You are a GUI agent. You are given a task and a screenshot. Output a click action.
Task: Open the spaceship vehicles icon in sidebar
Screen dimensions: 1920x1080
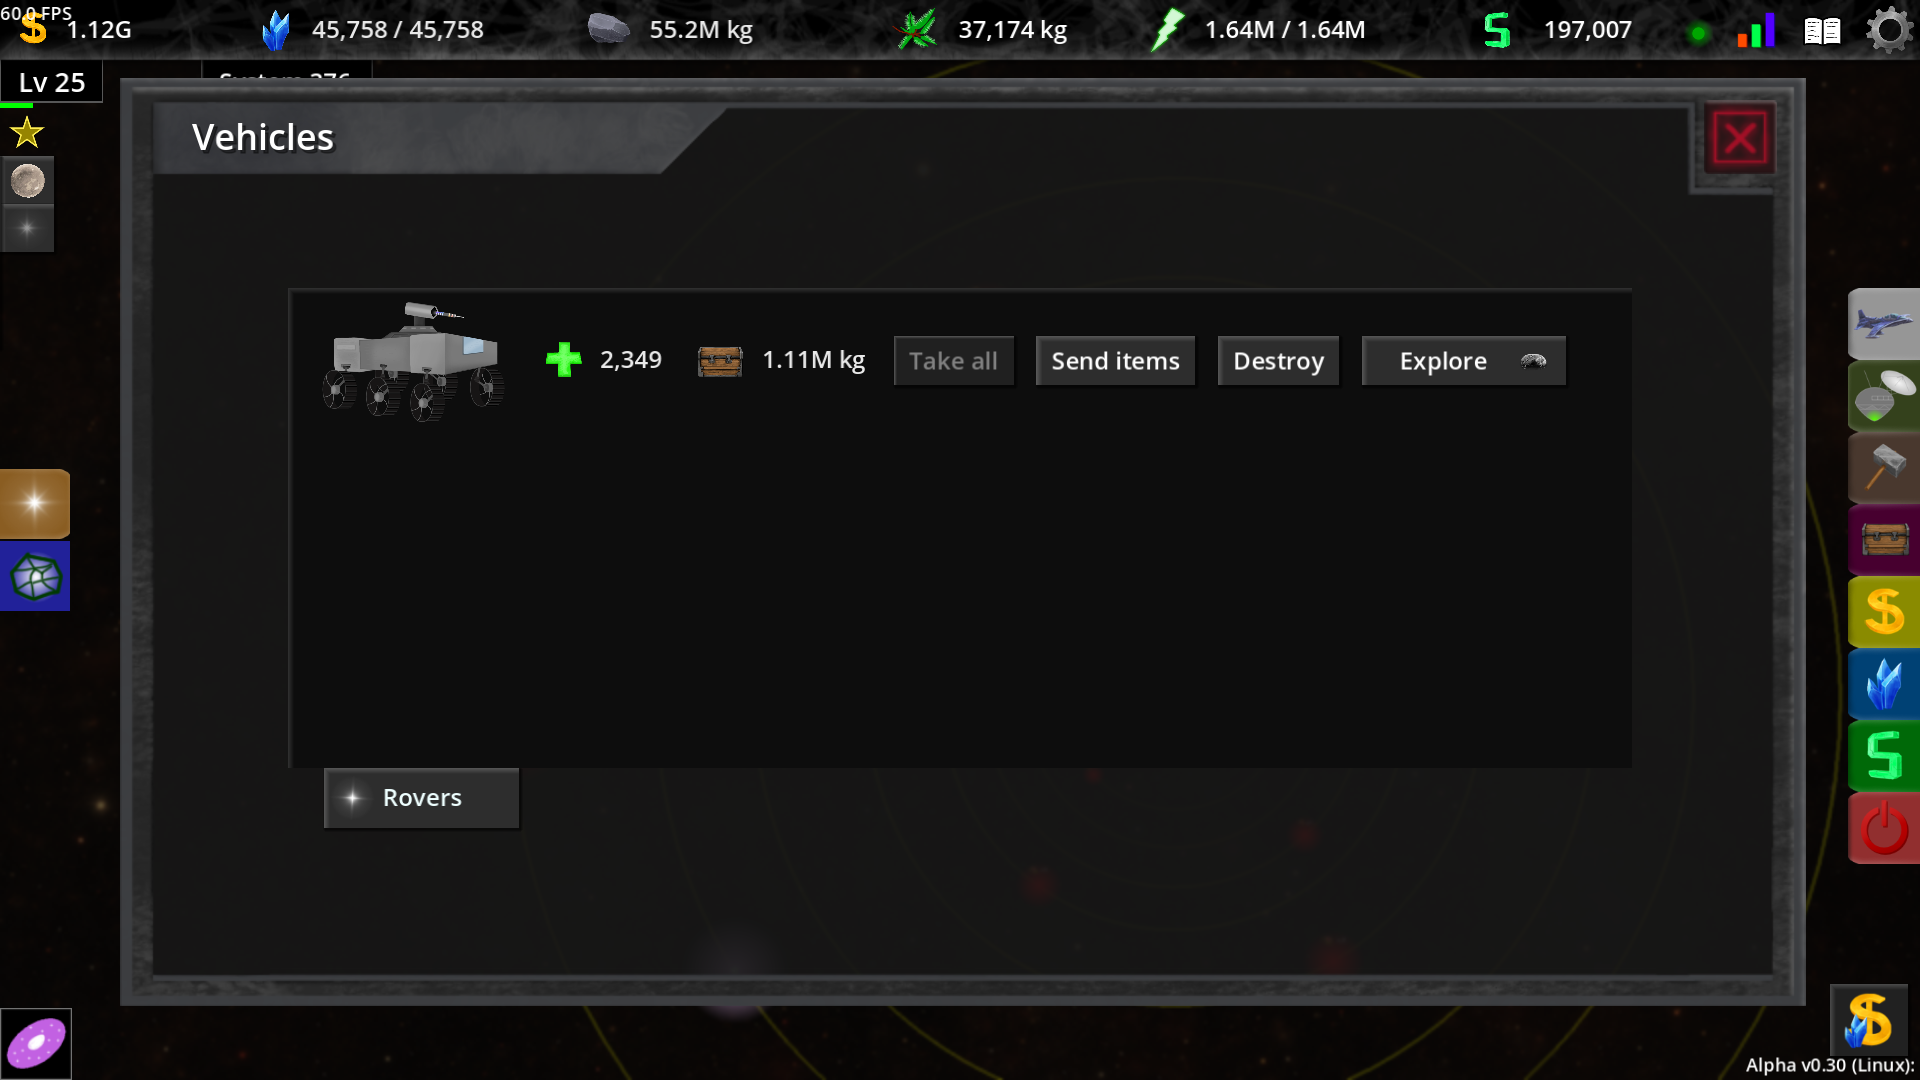[x=1884, y=324]
